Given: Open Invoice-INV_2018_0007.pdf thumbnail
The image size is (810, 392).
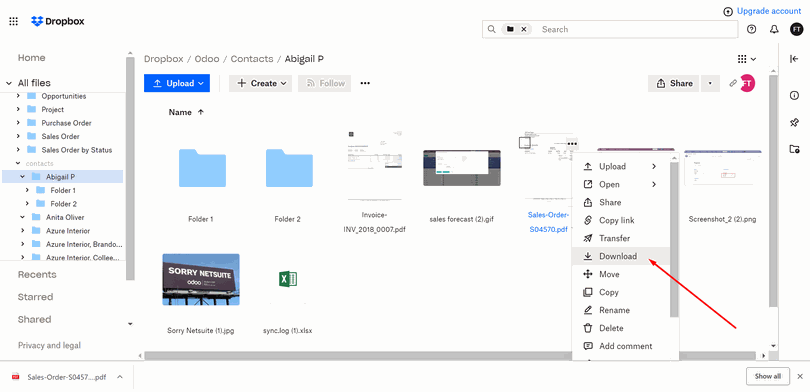Looking at the screenshot, I should pyautogui.click(x=375, y=165).
